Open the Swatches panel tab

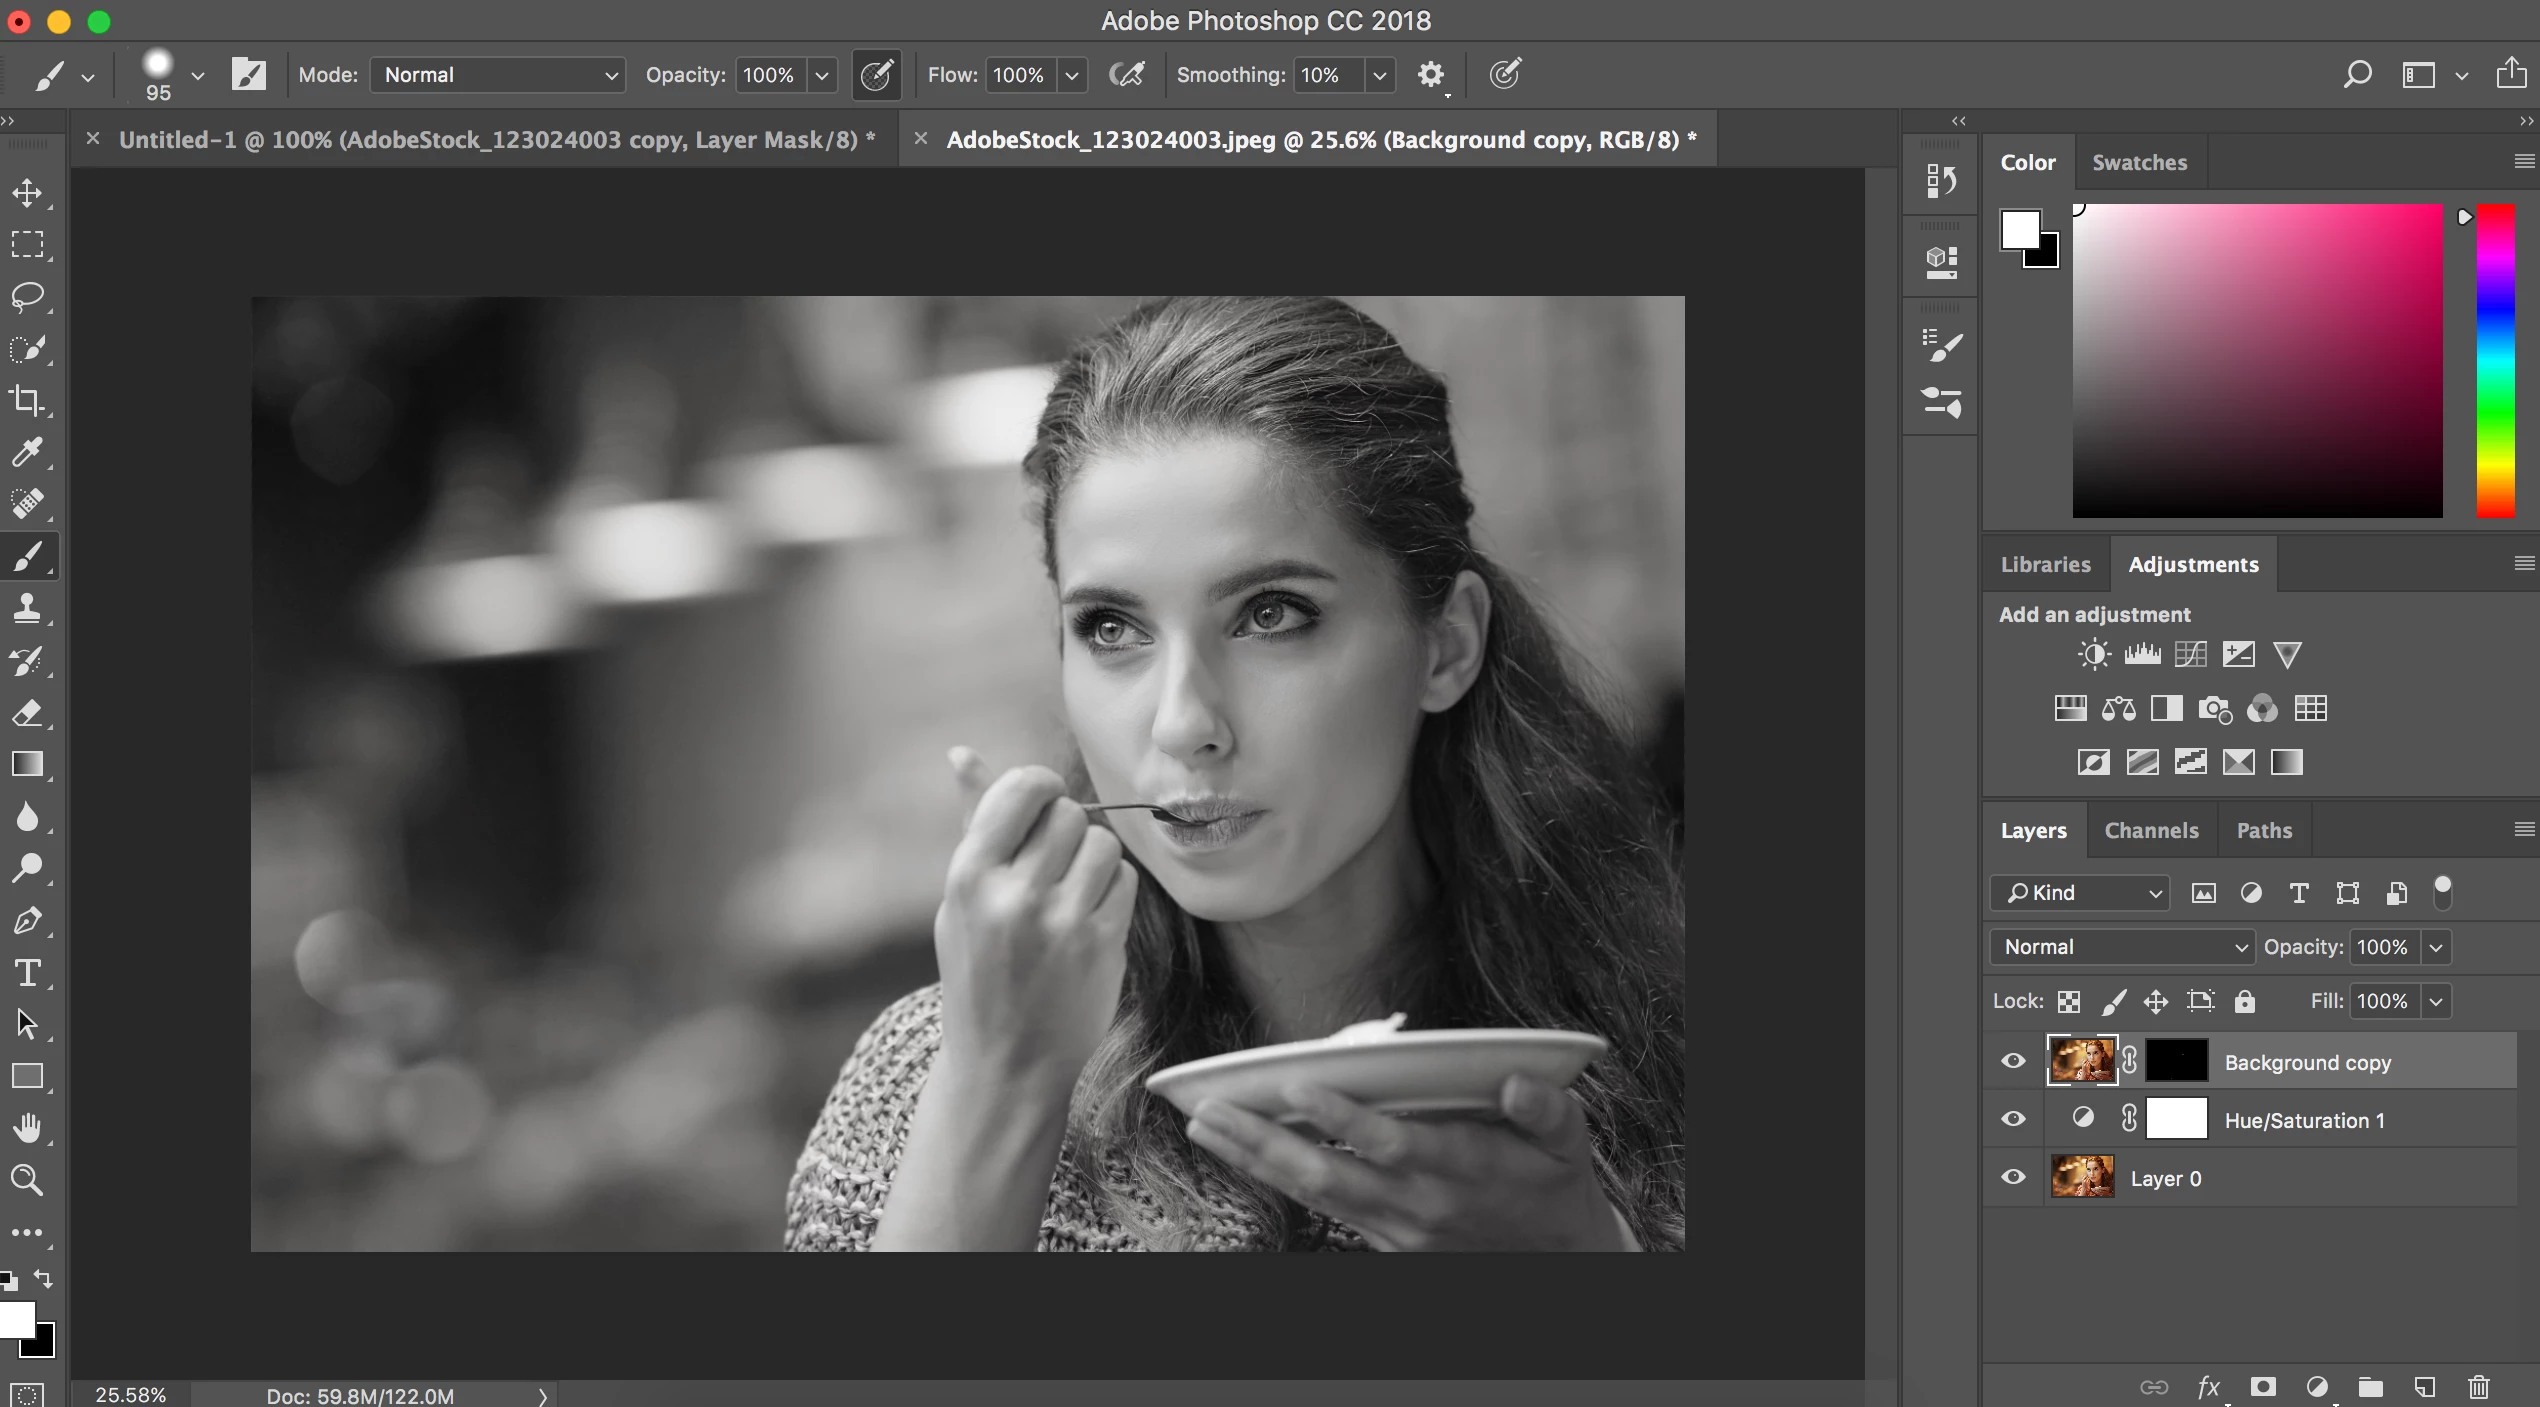(2139, 162)
